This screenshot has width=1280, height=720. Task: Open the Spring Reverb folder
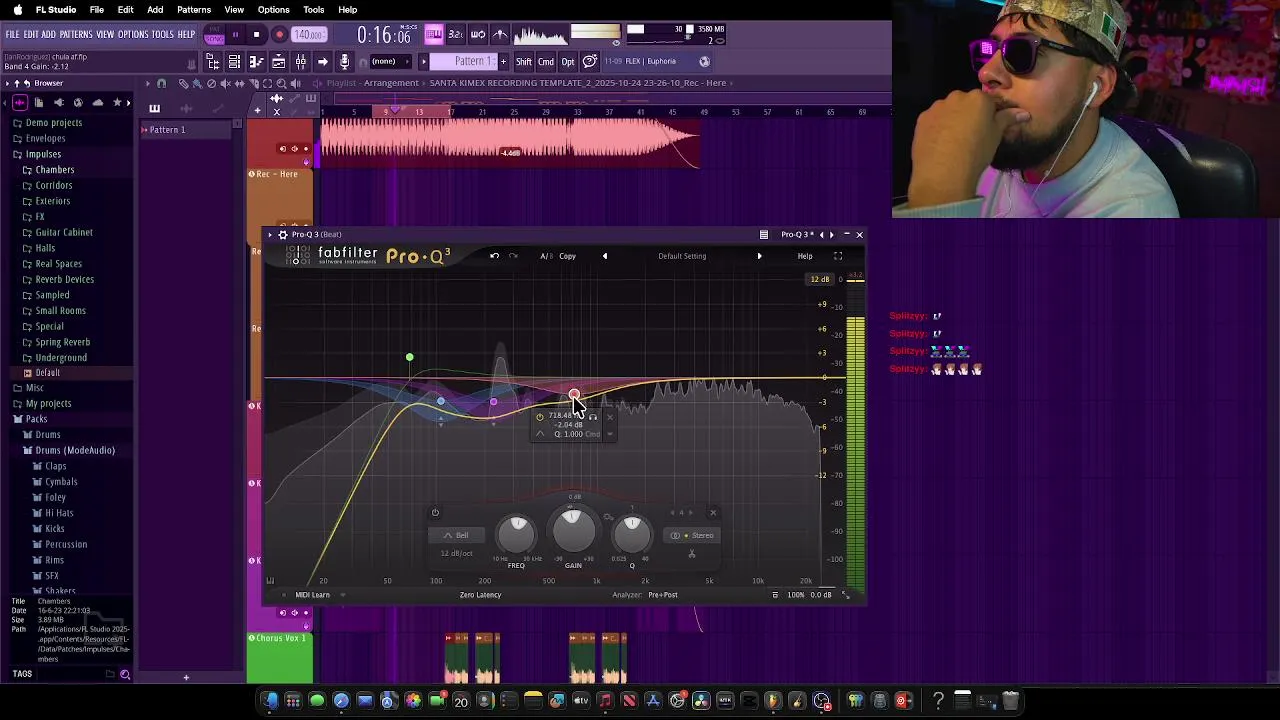(62, 342)
